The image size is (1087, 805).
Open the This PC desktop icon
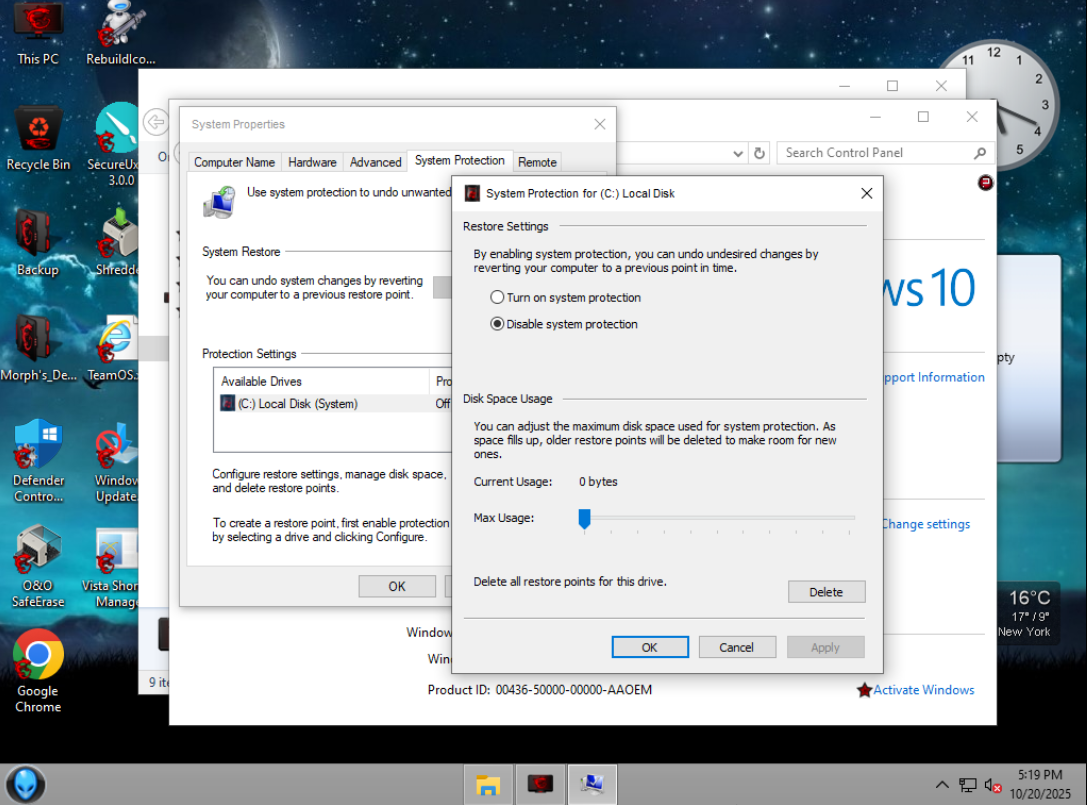click(38, 33)
